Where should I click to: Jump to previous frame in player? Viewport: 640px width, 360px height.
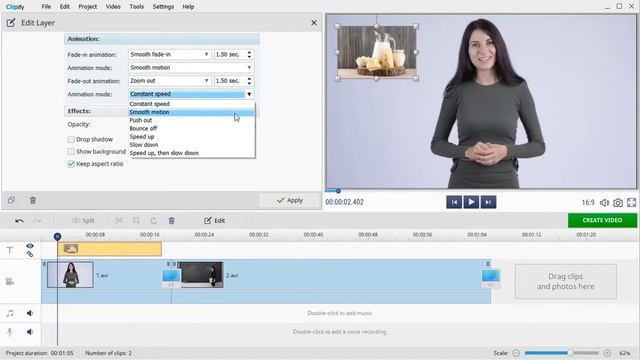tap(454, 202)
